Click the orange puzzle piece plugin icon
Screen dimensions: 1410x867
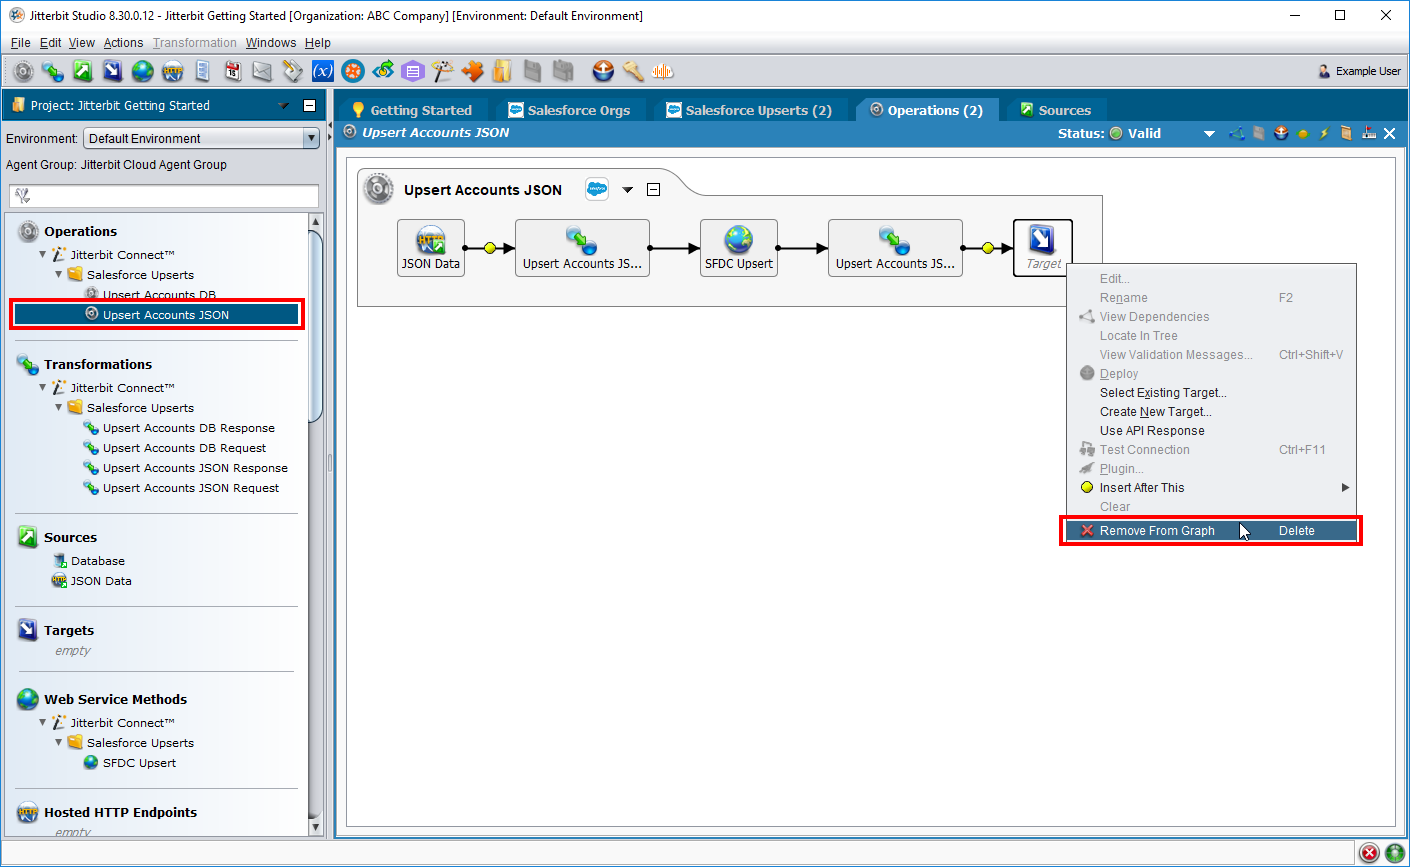[x=472, y=71]
